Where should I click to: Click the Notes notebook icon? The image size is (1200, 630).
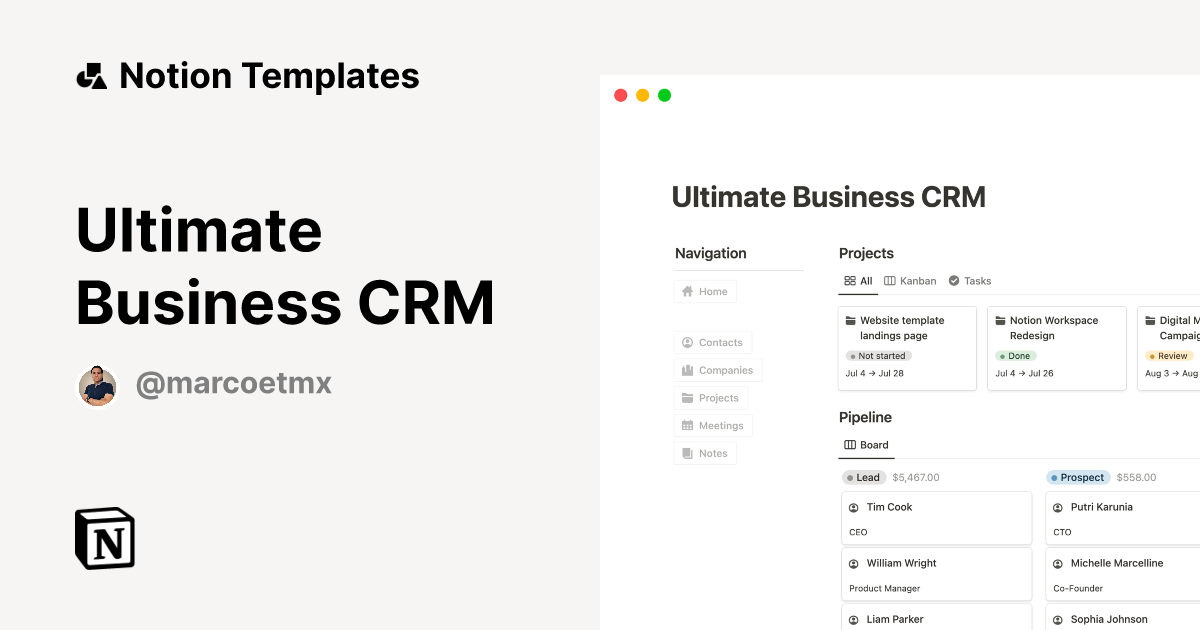coord(687,454)
